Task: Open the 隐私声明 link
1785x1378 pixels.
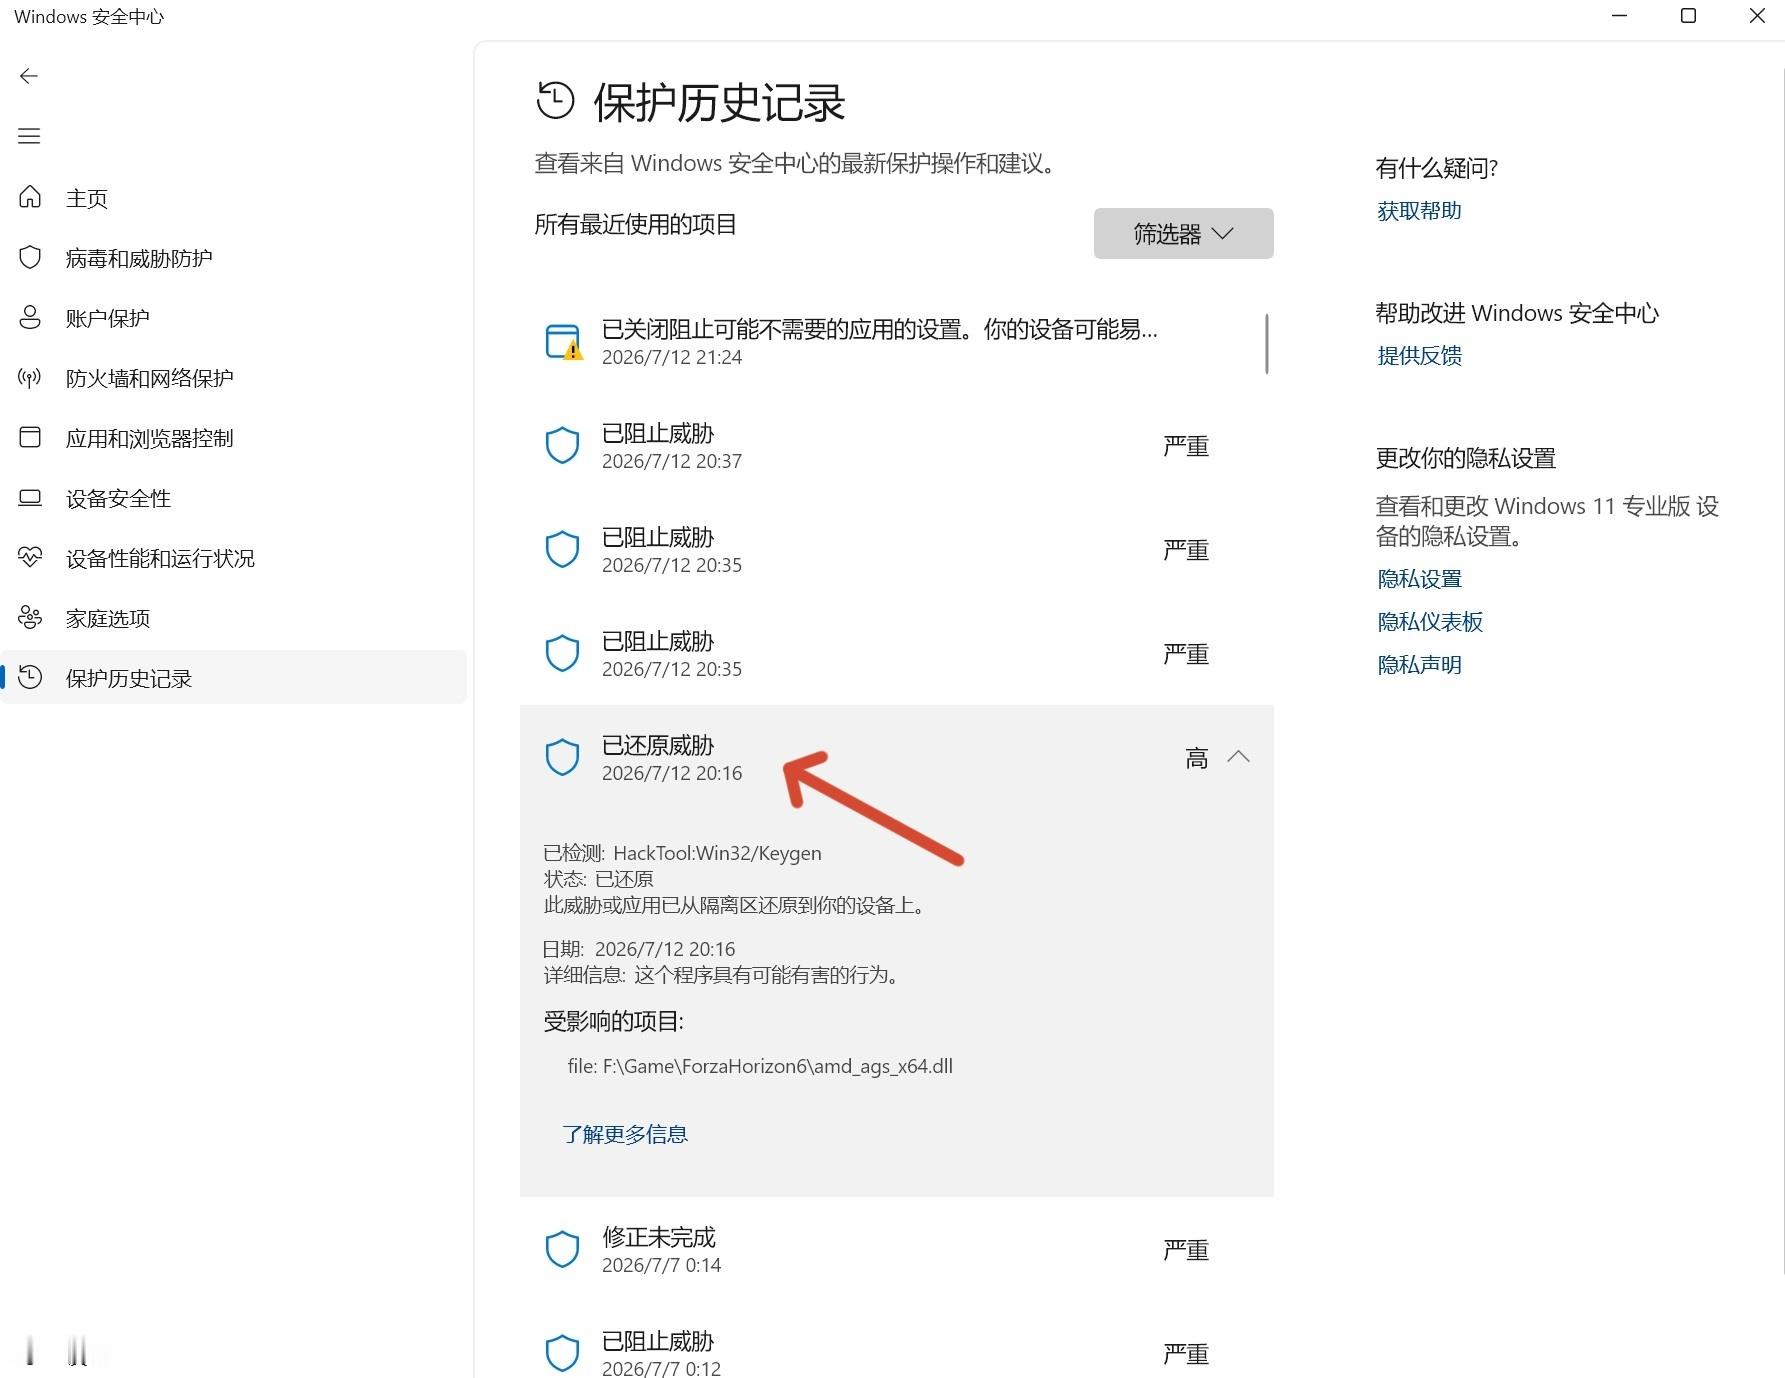Action: (x=1419, y=665)
